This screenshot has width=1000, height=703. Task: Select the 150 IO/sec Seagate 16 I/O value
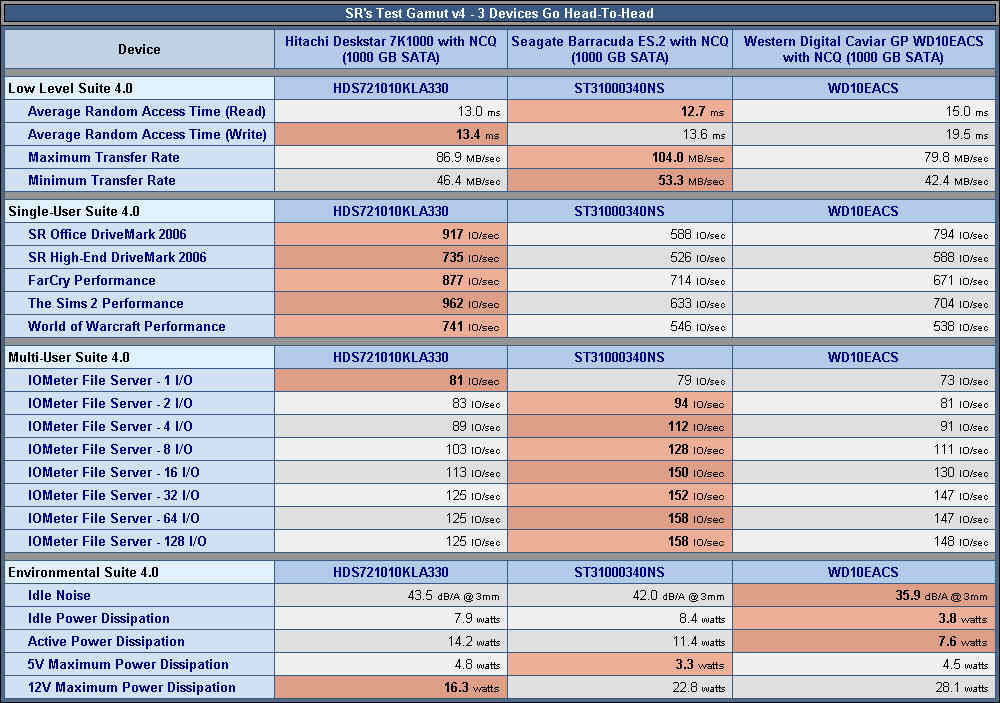coord(696,472)
